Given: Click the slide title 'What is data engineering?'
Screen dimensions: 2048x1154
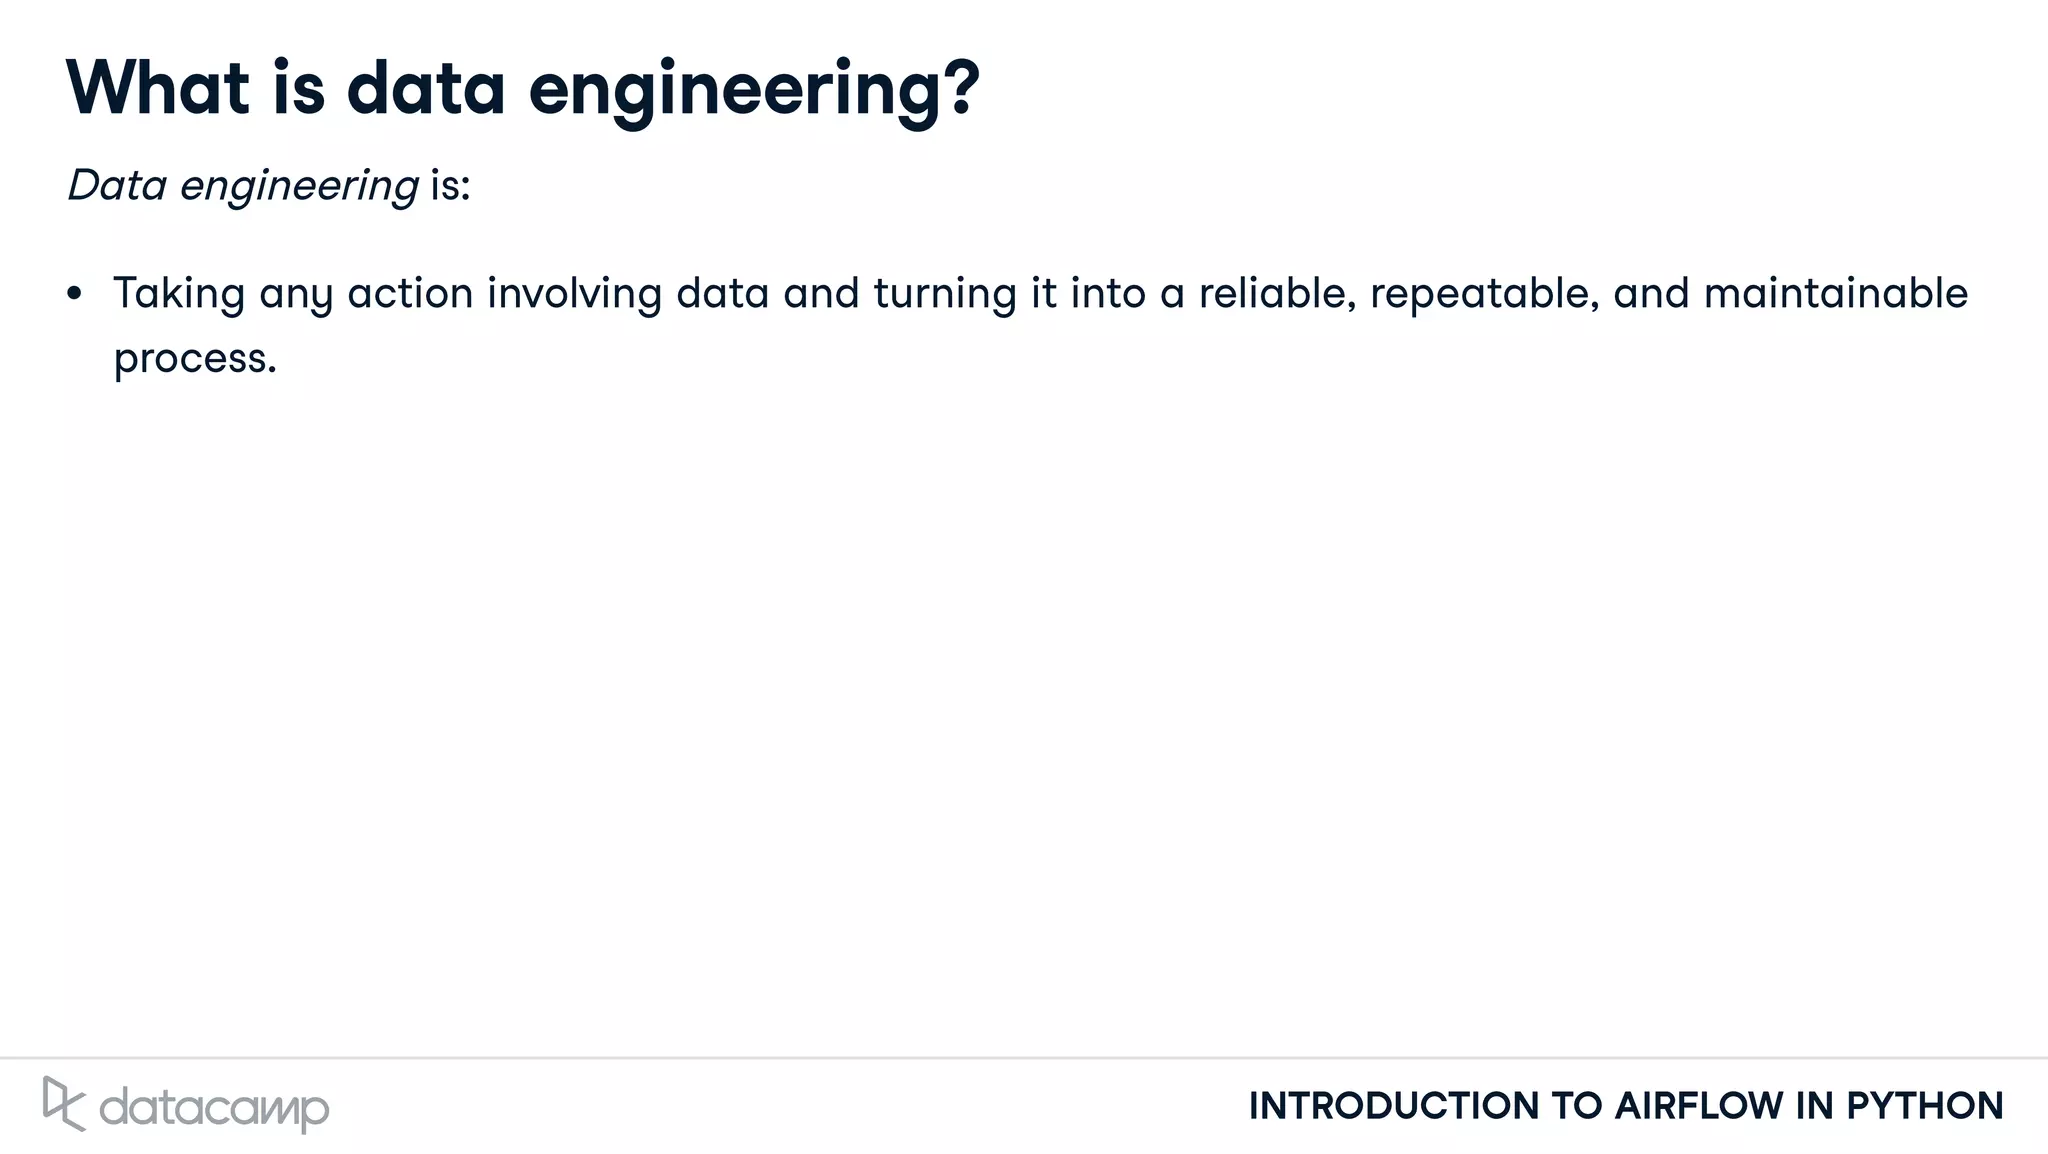Looking at the screenshot, I should click(522, 89).
